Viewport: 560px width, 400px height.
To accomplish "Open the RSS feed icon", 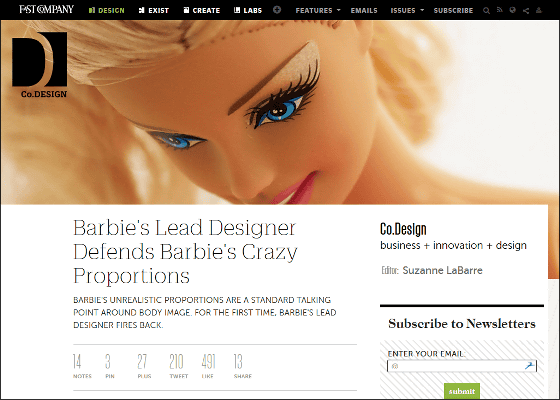I will (x=500, y=10).
